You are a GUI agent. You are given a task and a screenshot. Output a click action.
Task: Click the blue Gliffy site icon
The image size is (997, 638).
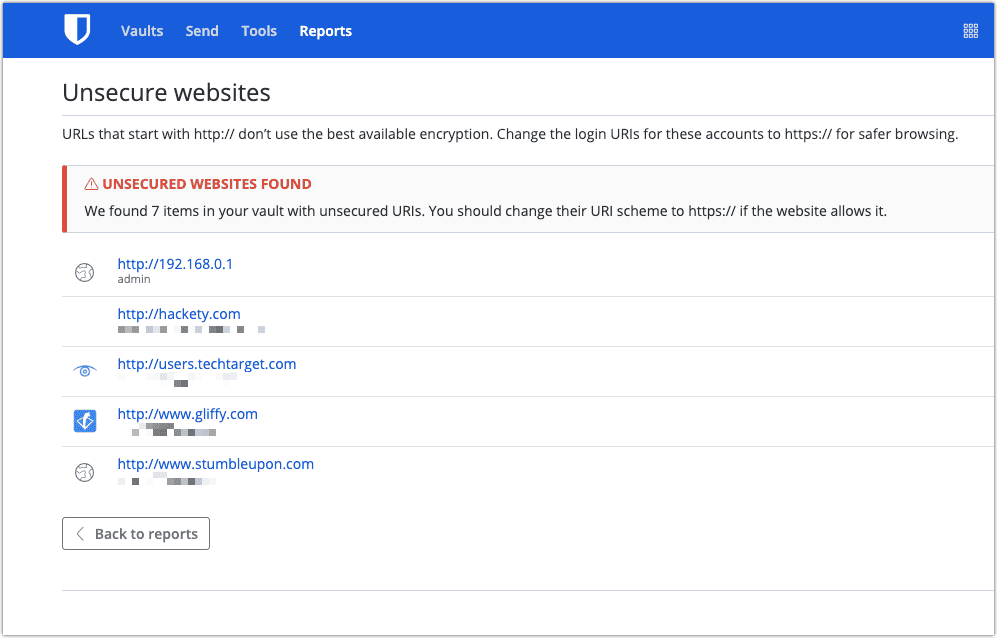click(x=85, y=421)
